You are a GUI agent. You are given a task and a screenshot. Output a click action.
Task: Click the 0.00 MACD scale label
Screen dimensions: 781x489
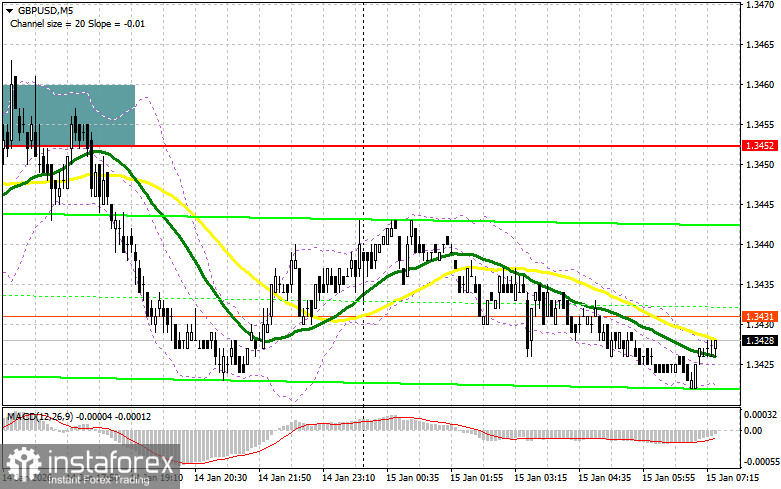point(753,431)
